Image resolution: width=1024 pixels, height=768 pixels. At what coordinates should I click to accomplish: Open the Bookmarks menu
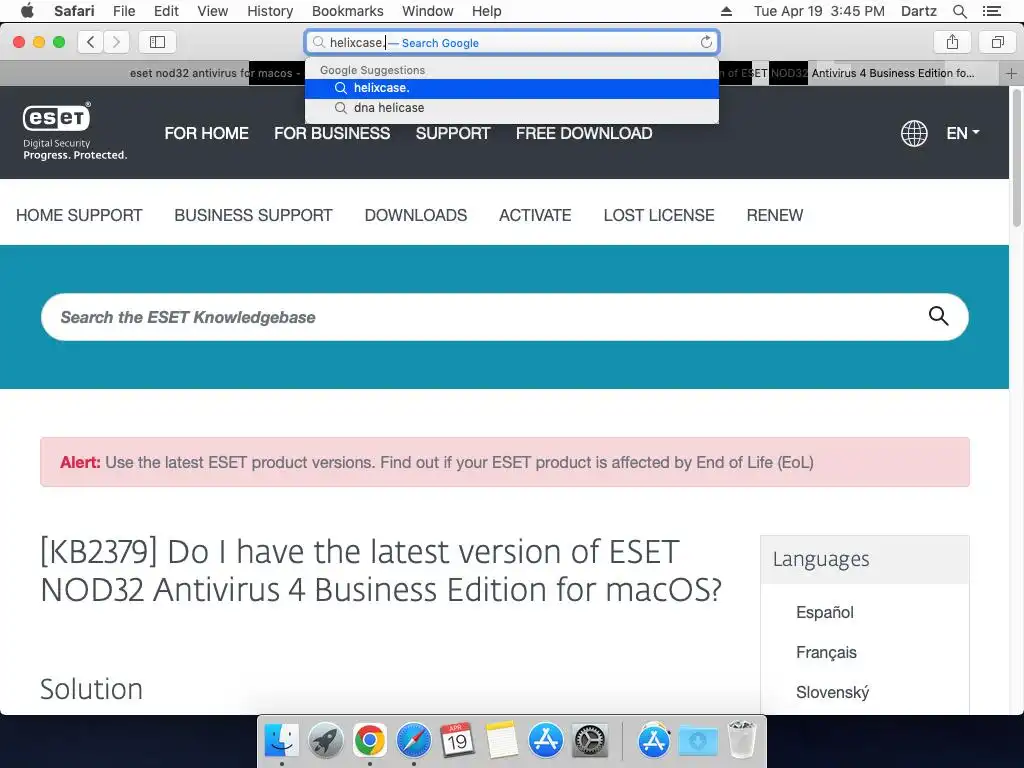pos(347,11)
